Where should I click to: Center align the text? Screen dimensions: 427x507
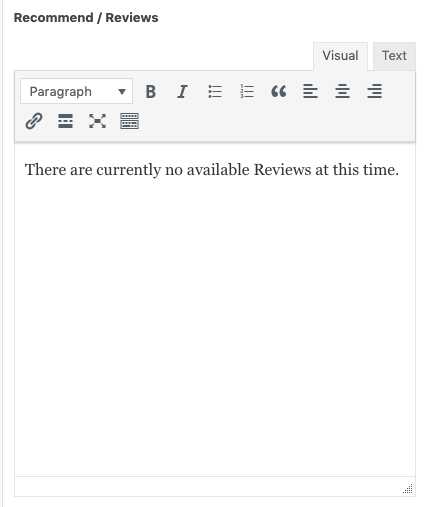[x=342, y=91]
